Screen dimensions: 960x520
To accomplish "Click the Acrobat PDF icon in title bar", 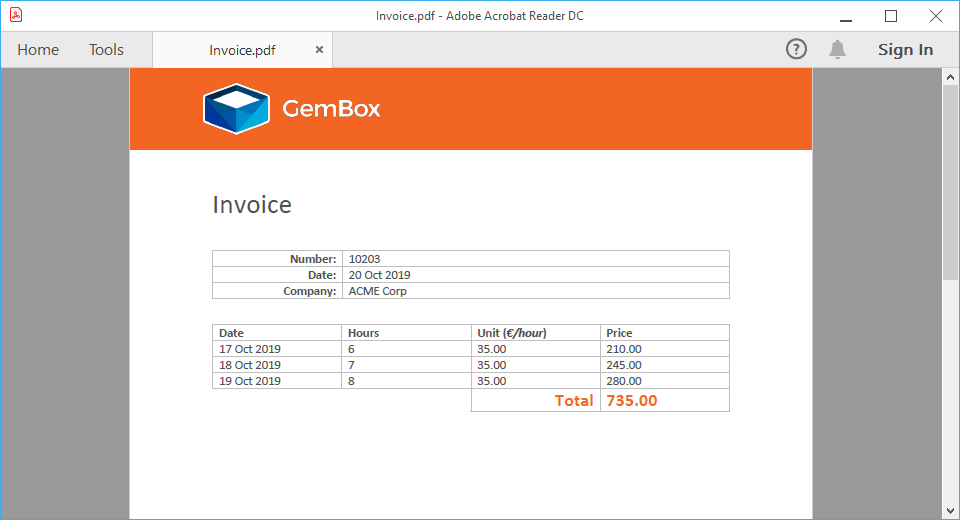I will [x=16, y=15].
